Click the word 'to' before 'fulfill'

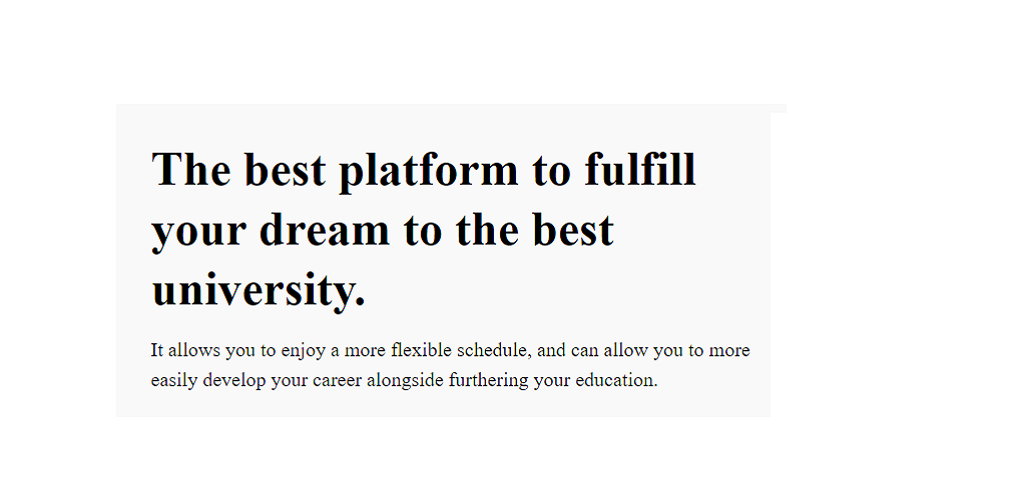(551, 170)
